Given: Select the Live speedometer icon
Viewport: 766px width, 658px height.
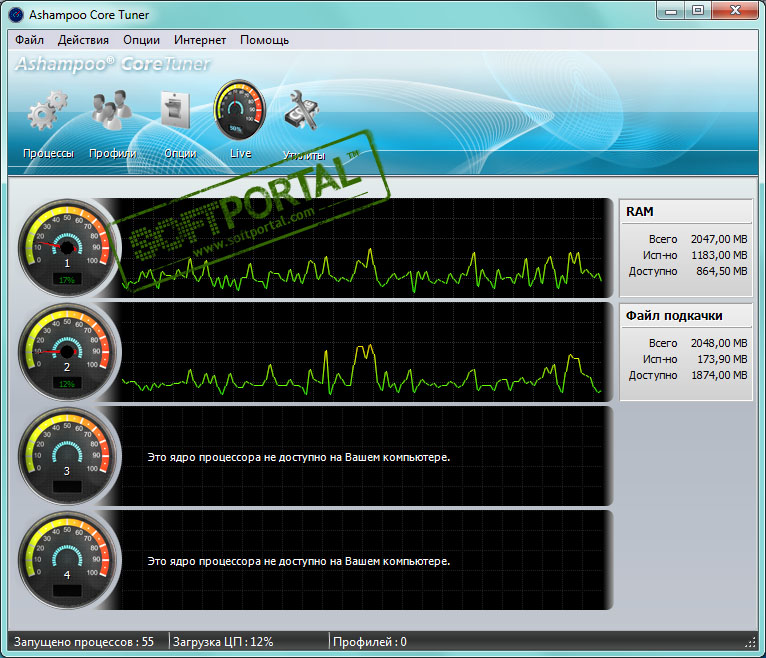Looking at the screenshot, I should click(240, 110).
